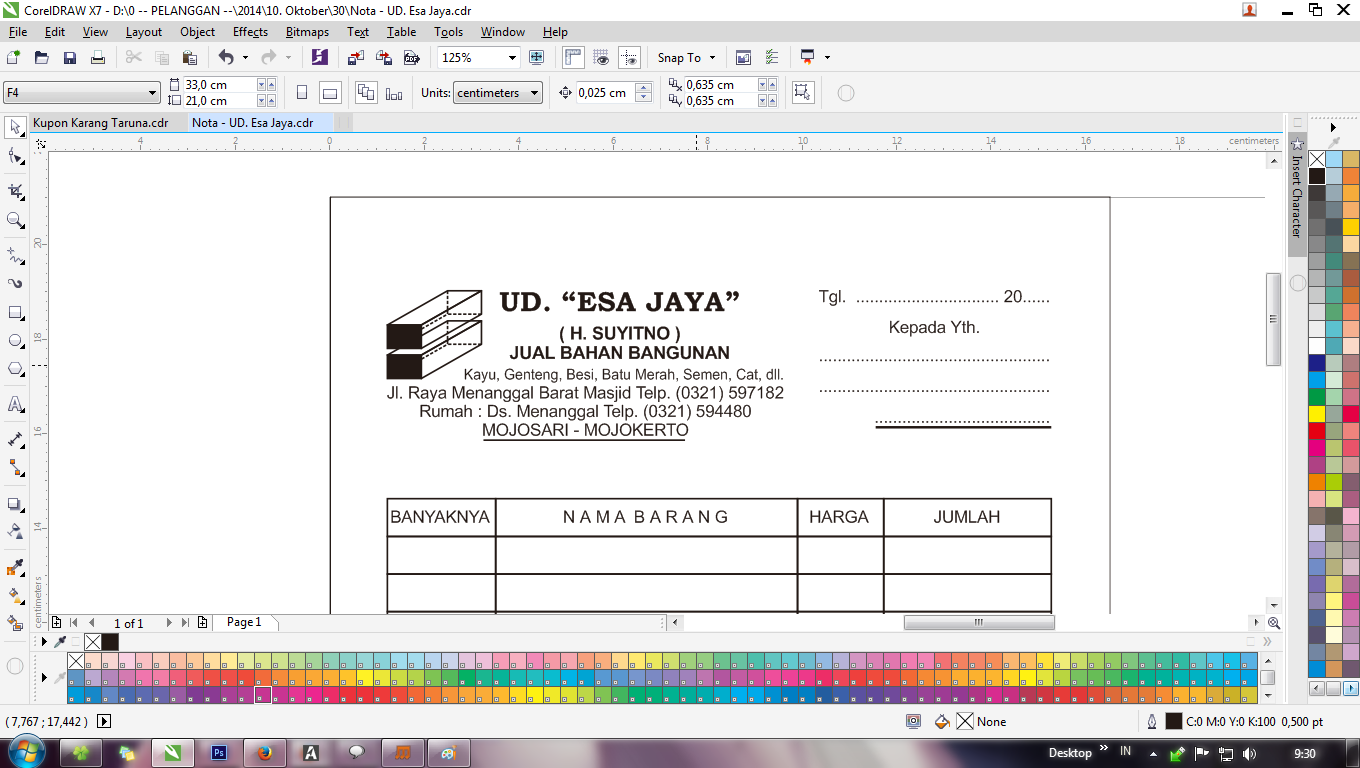Select the Ellipse tool
The image size is (1360, 768).
[14, 340]
